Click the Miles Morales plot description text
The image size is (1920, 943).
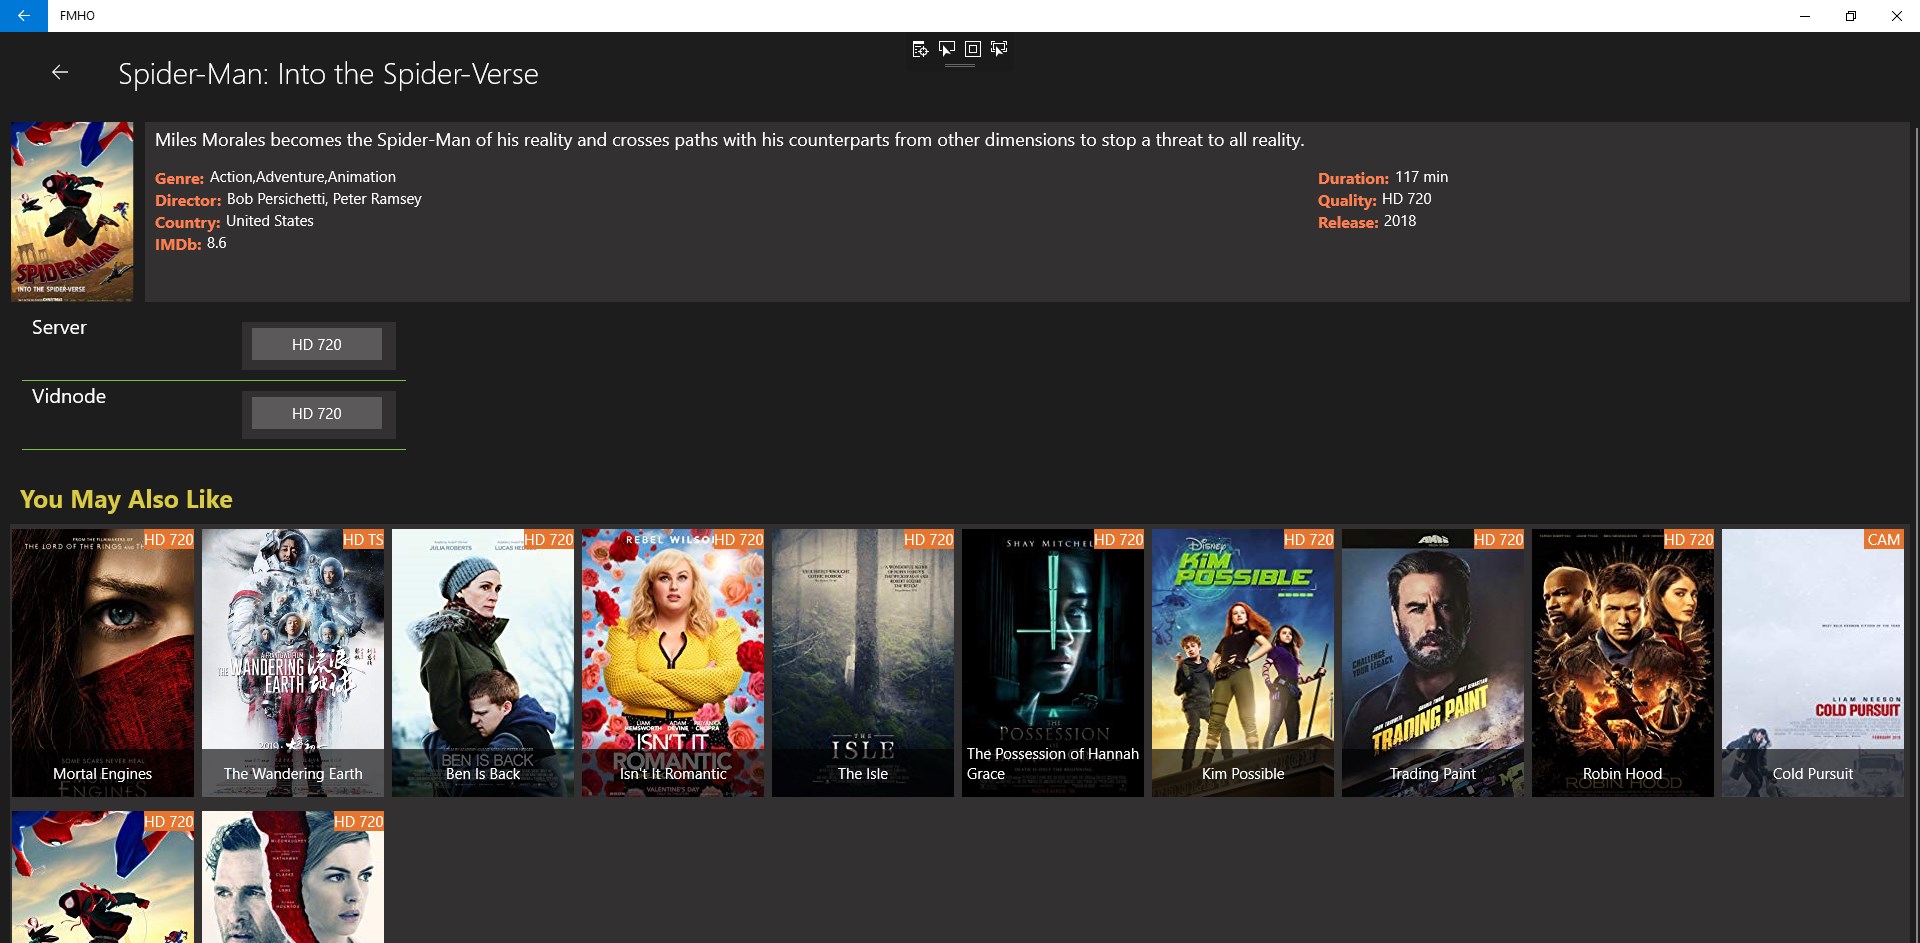[729, 140]
